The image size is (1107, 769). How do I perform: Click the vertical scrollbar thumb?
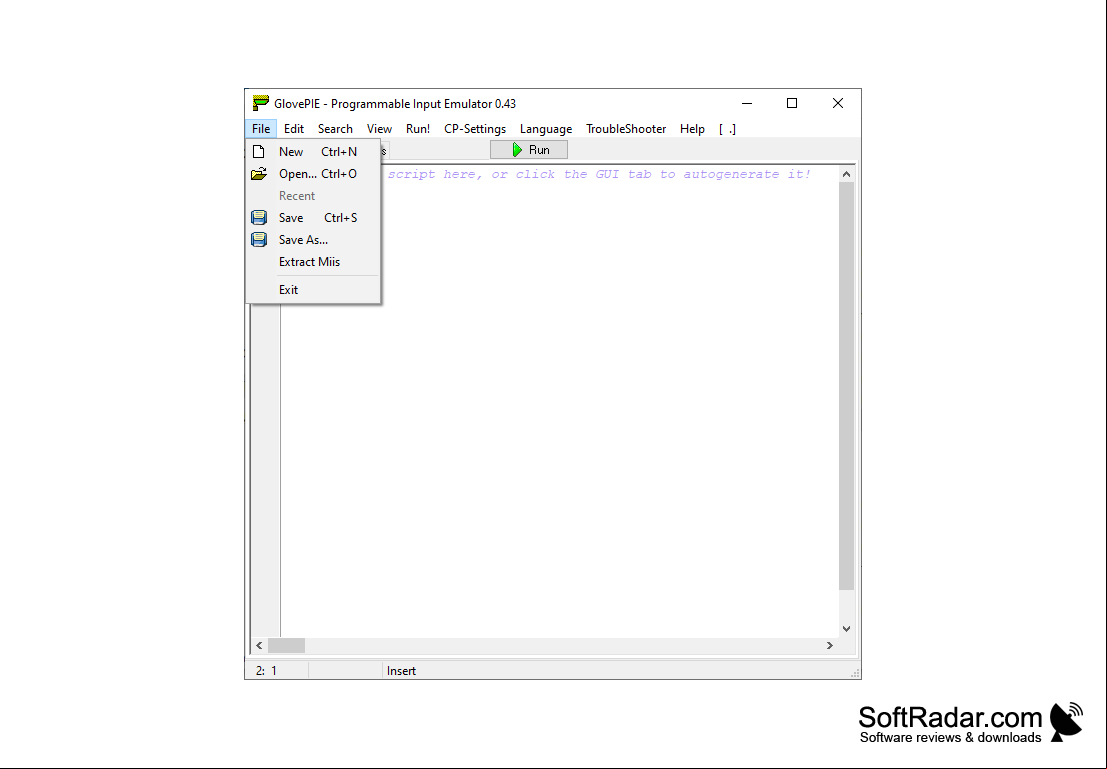pos(846,386)
